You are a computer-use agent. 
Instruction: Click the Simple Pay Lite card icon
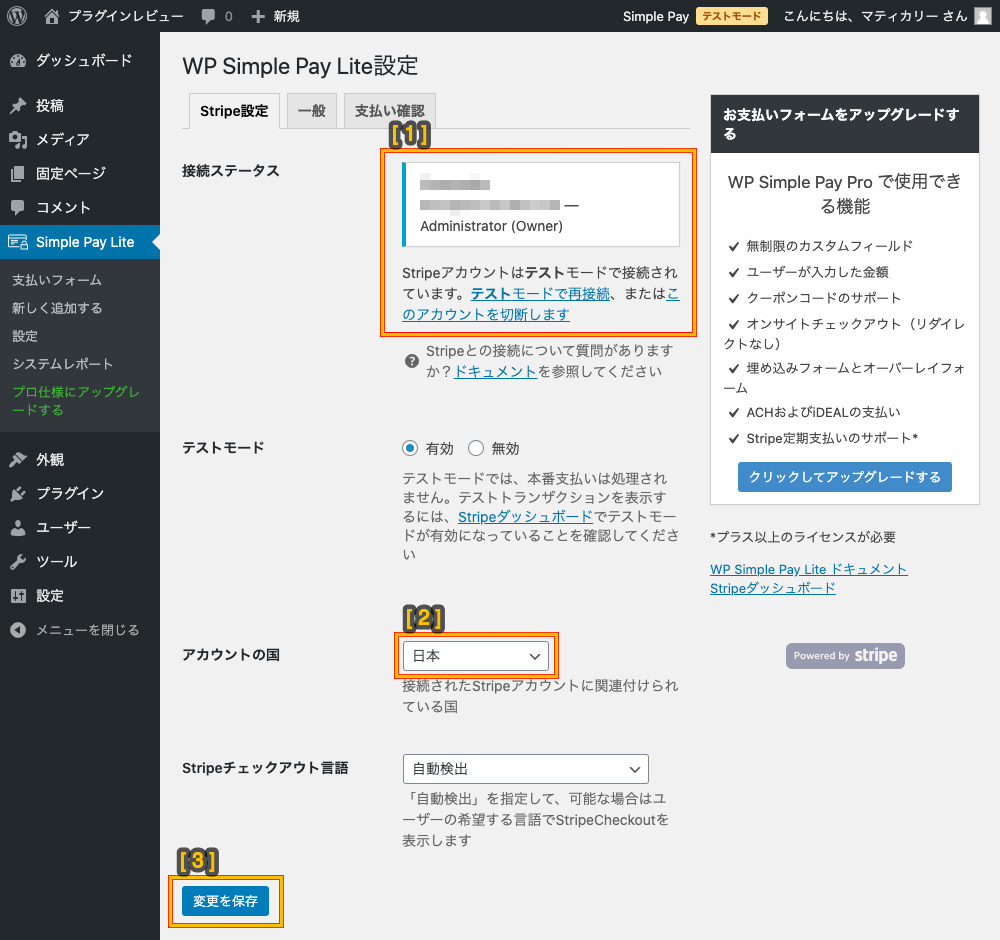tap(18, 242)
